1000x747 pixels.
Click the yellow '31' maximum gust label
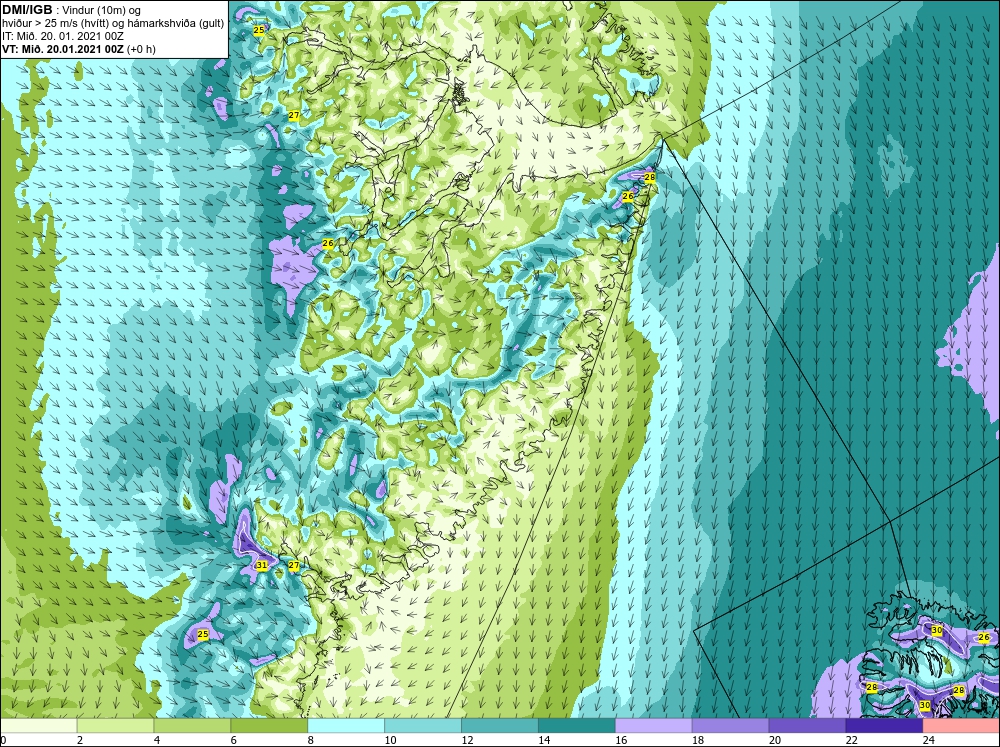(x=261, y=565)
